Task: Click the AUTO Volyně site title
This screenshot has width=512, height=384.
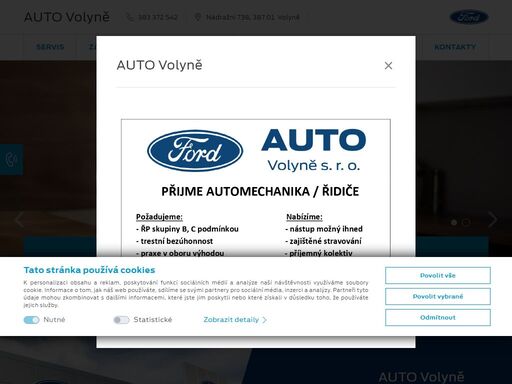Action: point(67,17)
